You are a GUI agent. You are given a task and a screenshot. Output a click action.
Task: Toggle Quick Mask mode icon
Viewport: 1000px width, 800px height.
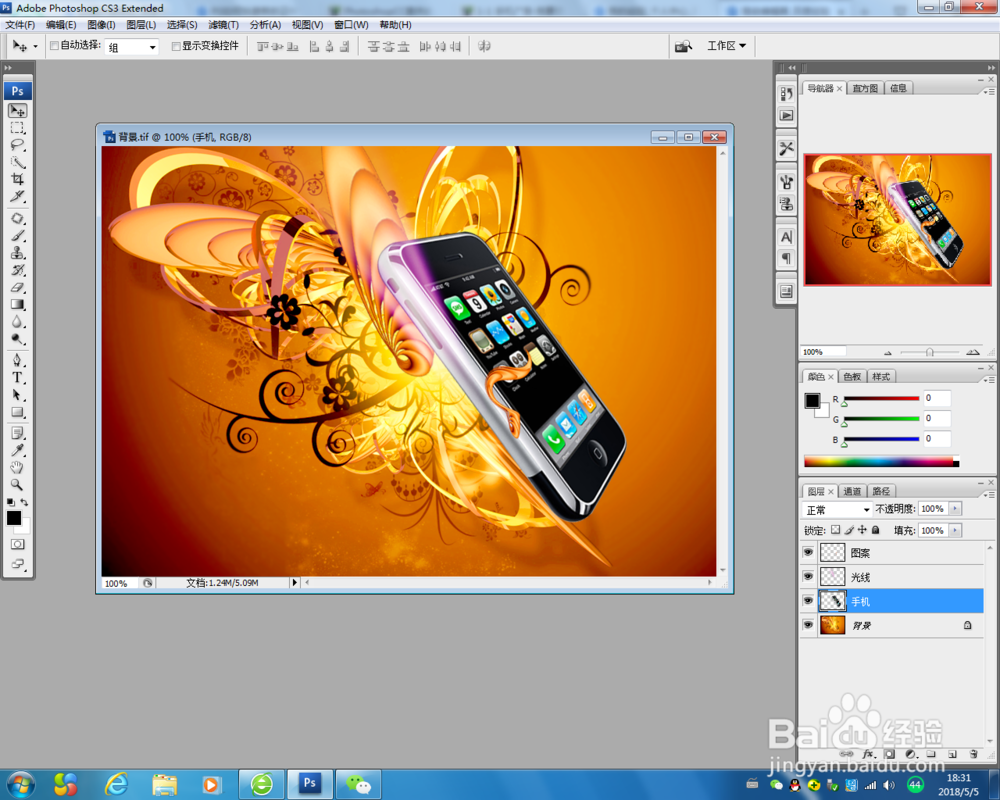tap(17, 544)
